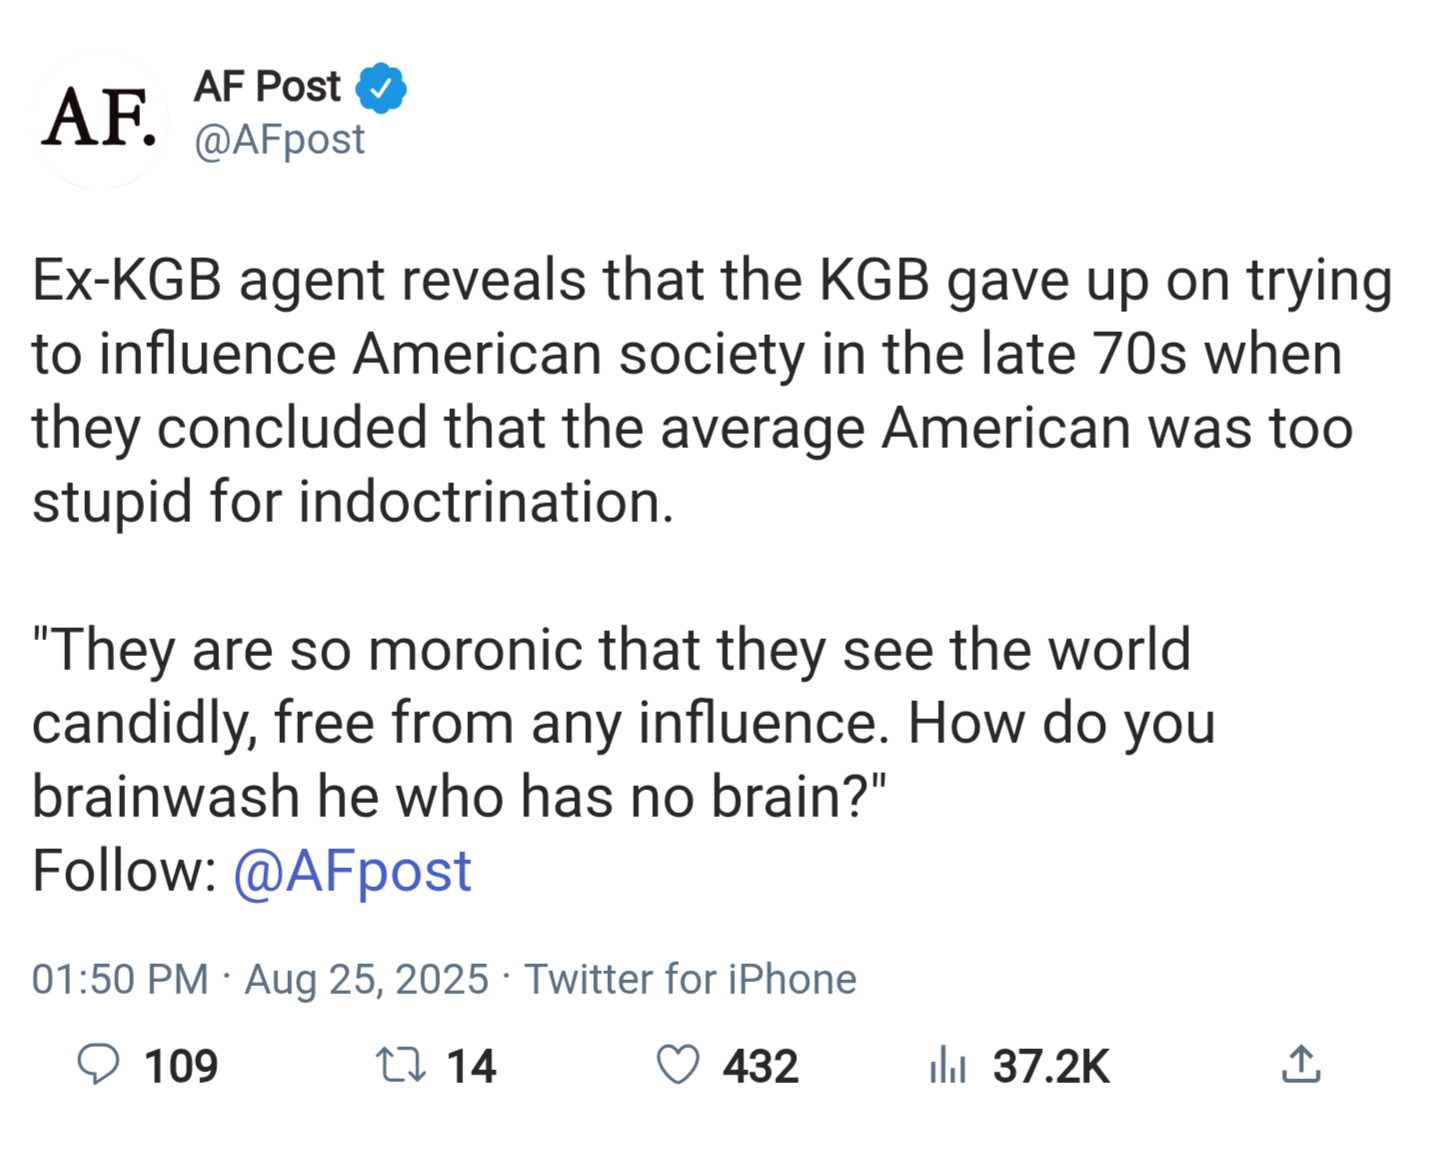Click the quoted "They are so moronic" paragraph

tap(620, 722)
